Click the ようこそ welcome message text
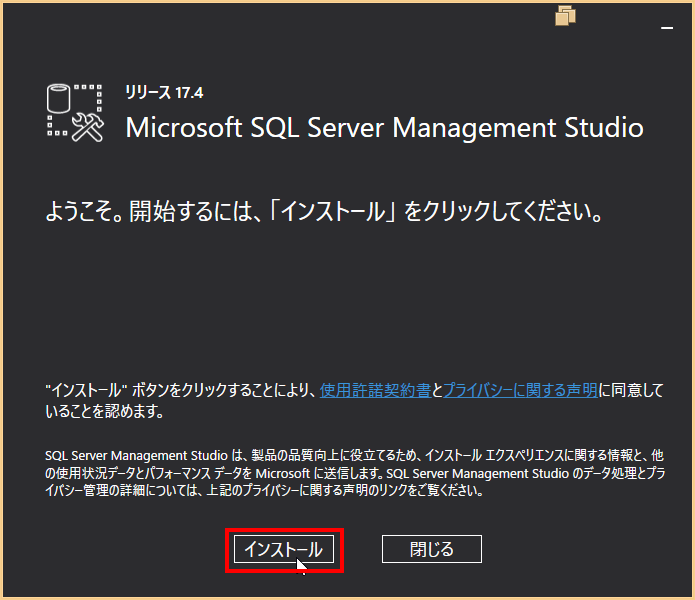Screen dimensions: 695x600 click(324, 211)
